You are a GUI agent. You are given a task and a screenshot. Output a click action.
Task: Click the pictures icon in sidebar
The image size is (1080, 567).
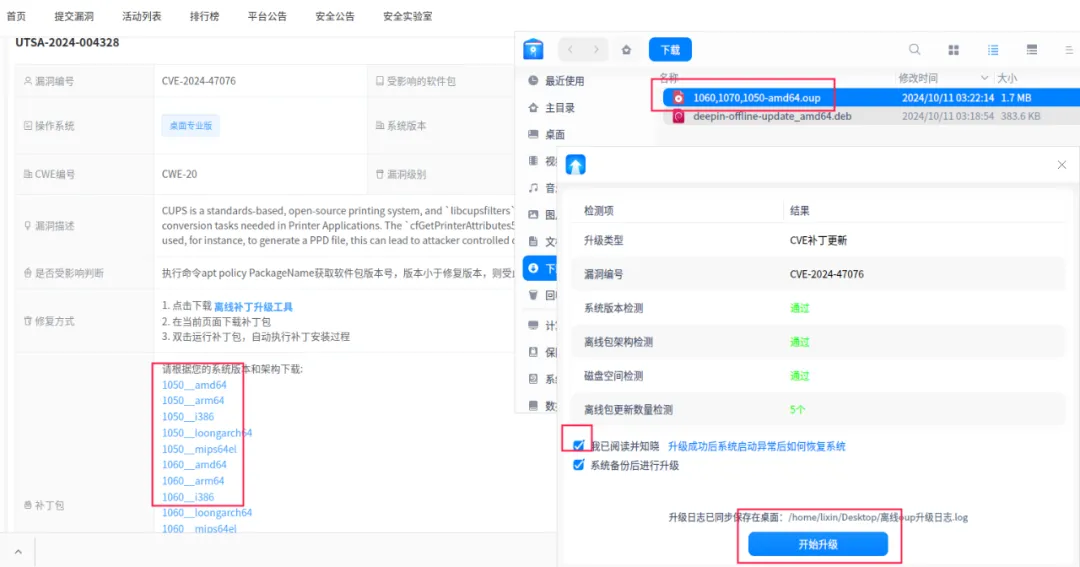click(533, 214)
